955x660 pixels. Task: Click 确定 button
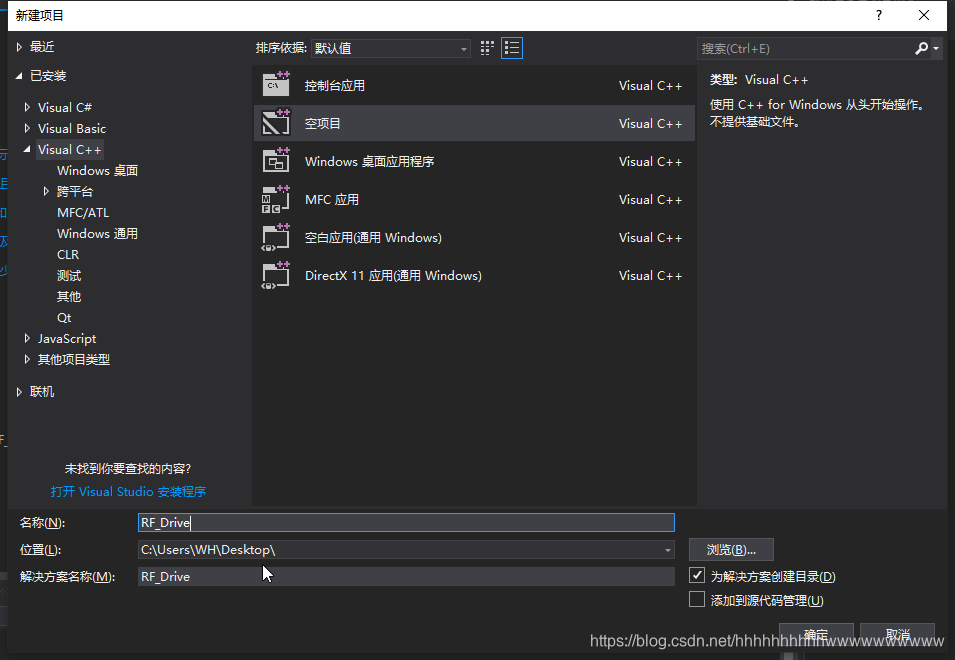click(816, 634)
